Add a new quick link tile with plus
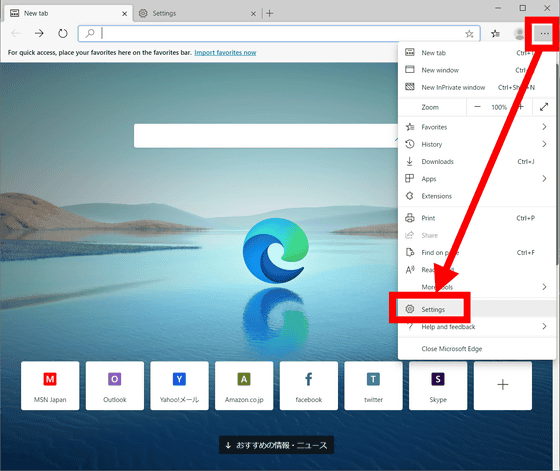 pos(502,386)
